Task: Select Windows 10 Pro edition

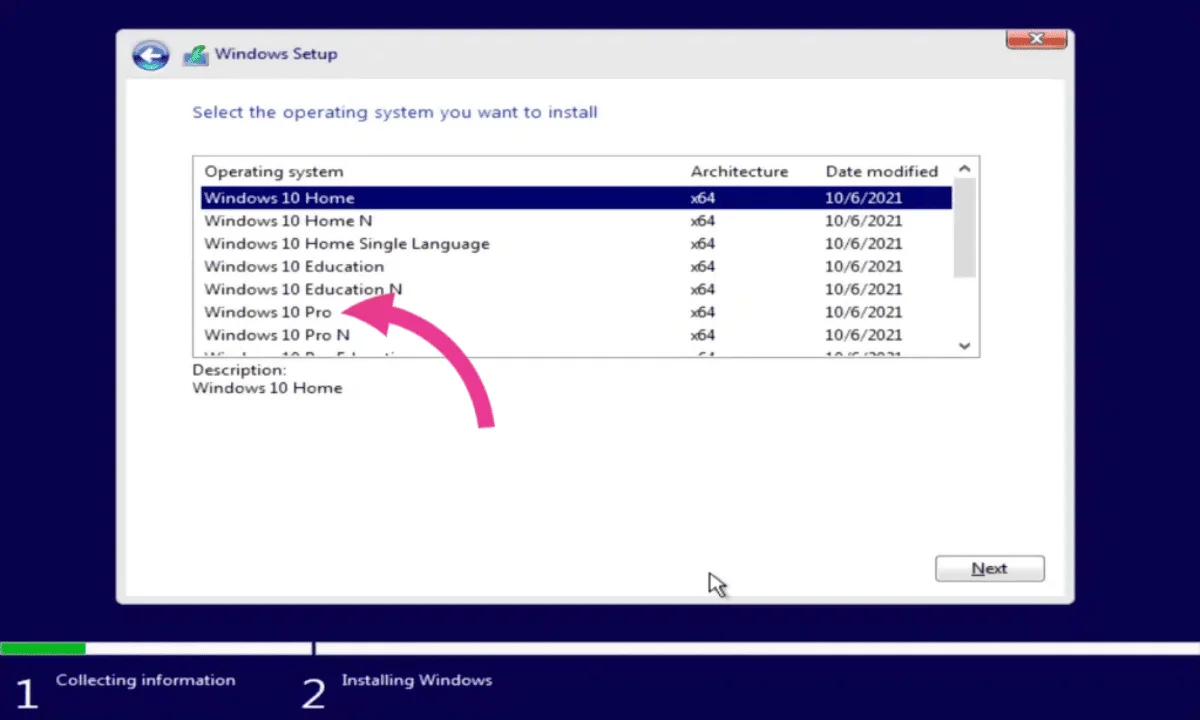Action: point(576,313)
